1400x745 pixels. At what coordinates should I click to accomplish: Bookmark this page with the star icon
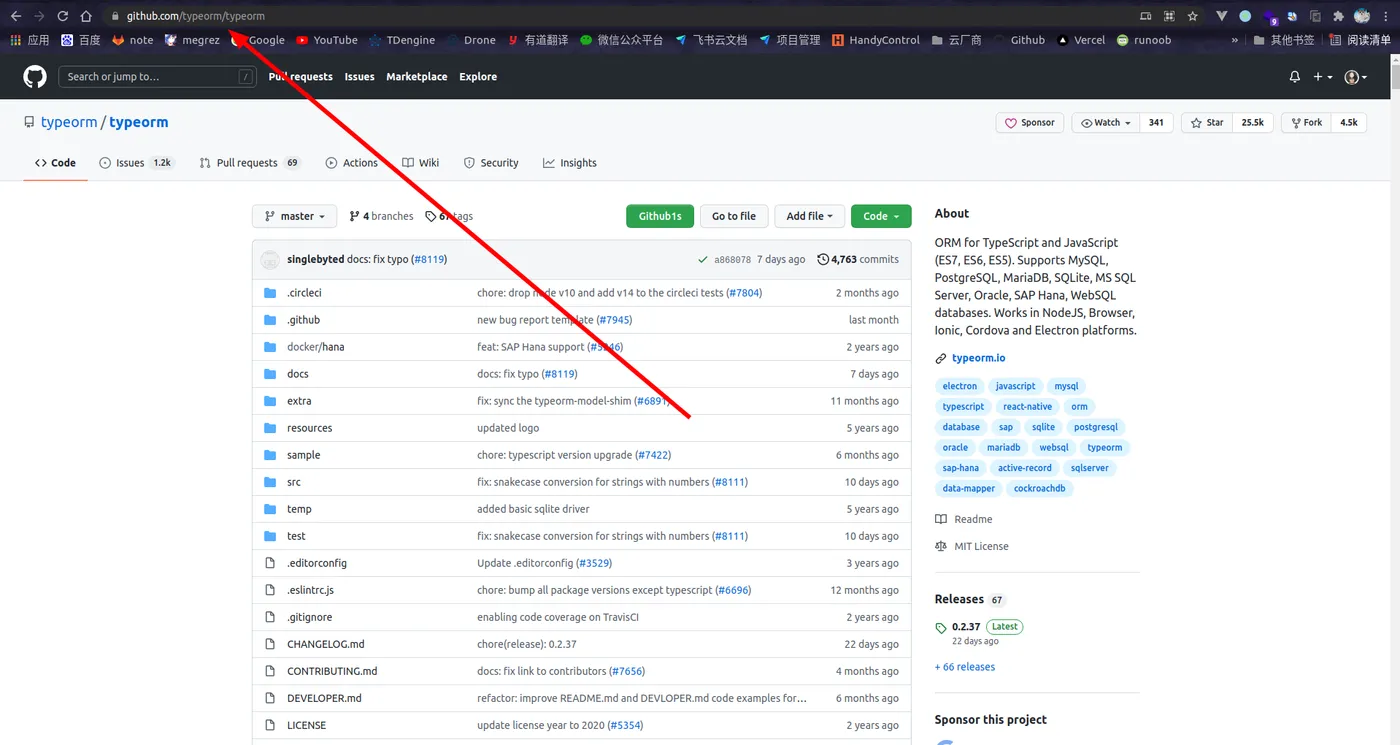tap(1193, 16)
